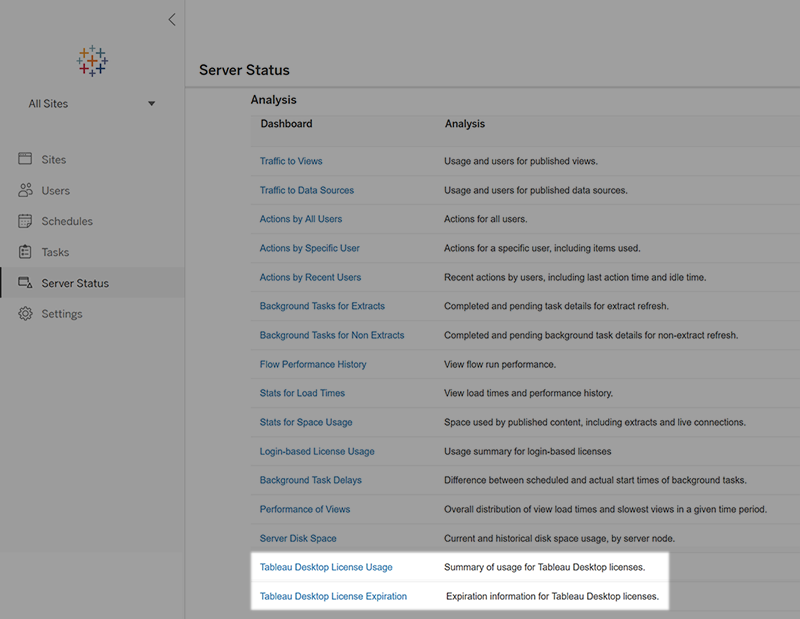Open the Sites menu item

[54, 160]
